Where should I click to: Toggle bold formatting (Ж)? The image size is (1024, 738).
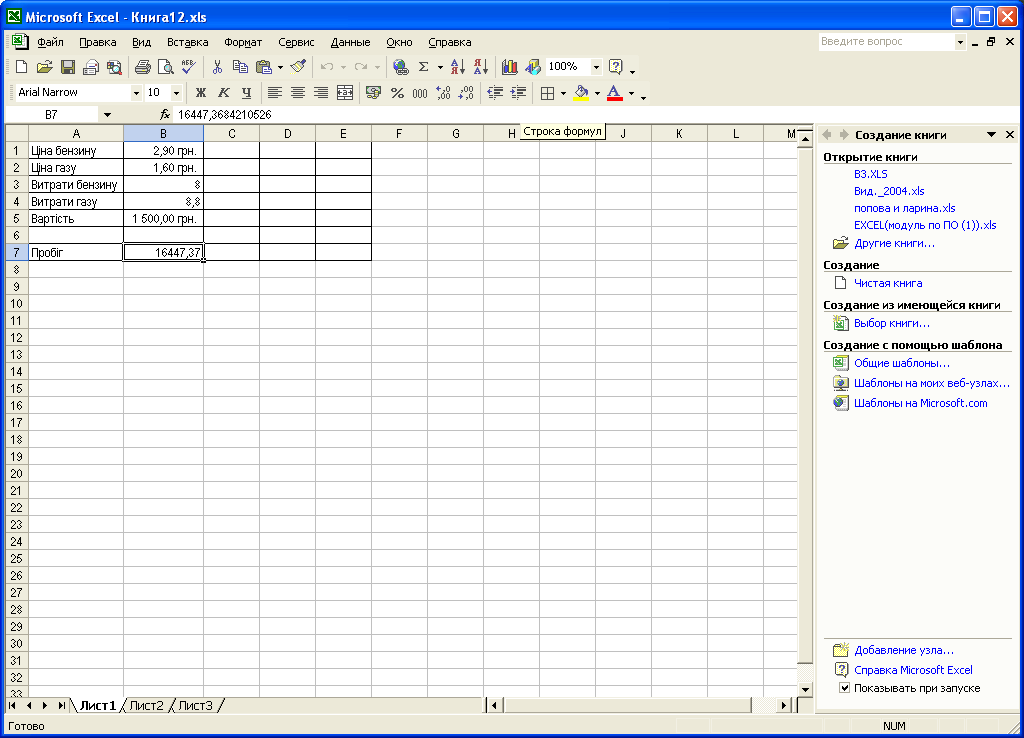pos(200,93)
